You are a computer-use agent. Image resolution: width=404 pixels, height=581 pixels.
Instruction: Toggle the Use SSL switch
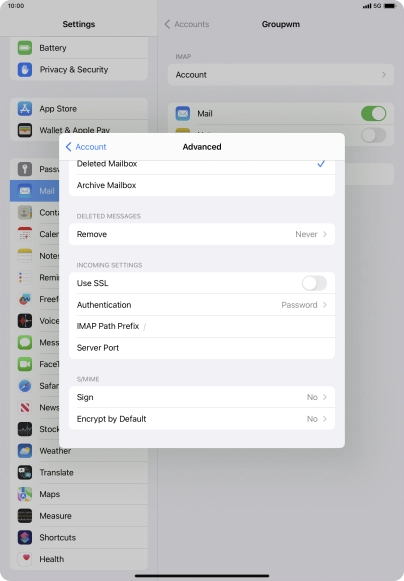pyautogui.click(x=314, y=283)
